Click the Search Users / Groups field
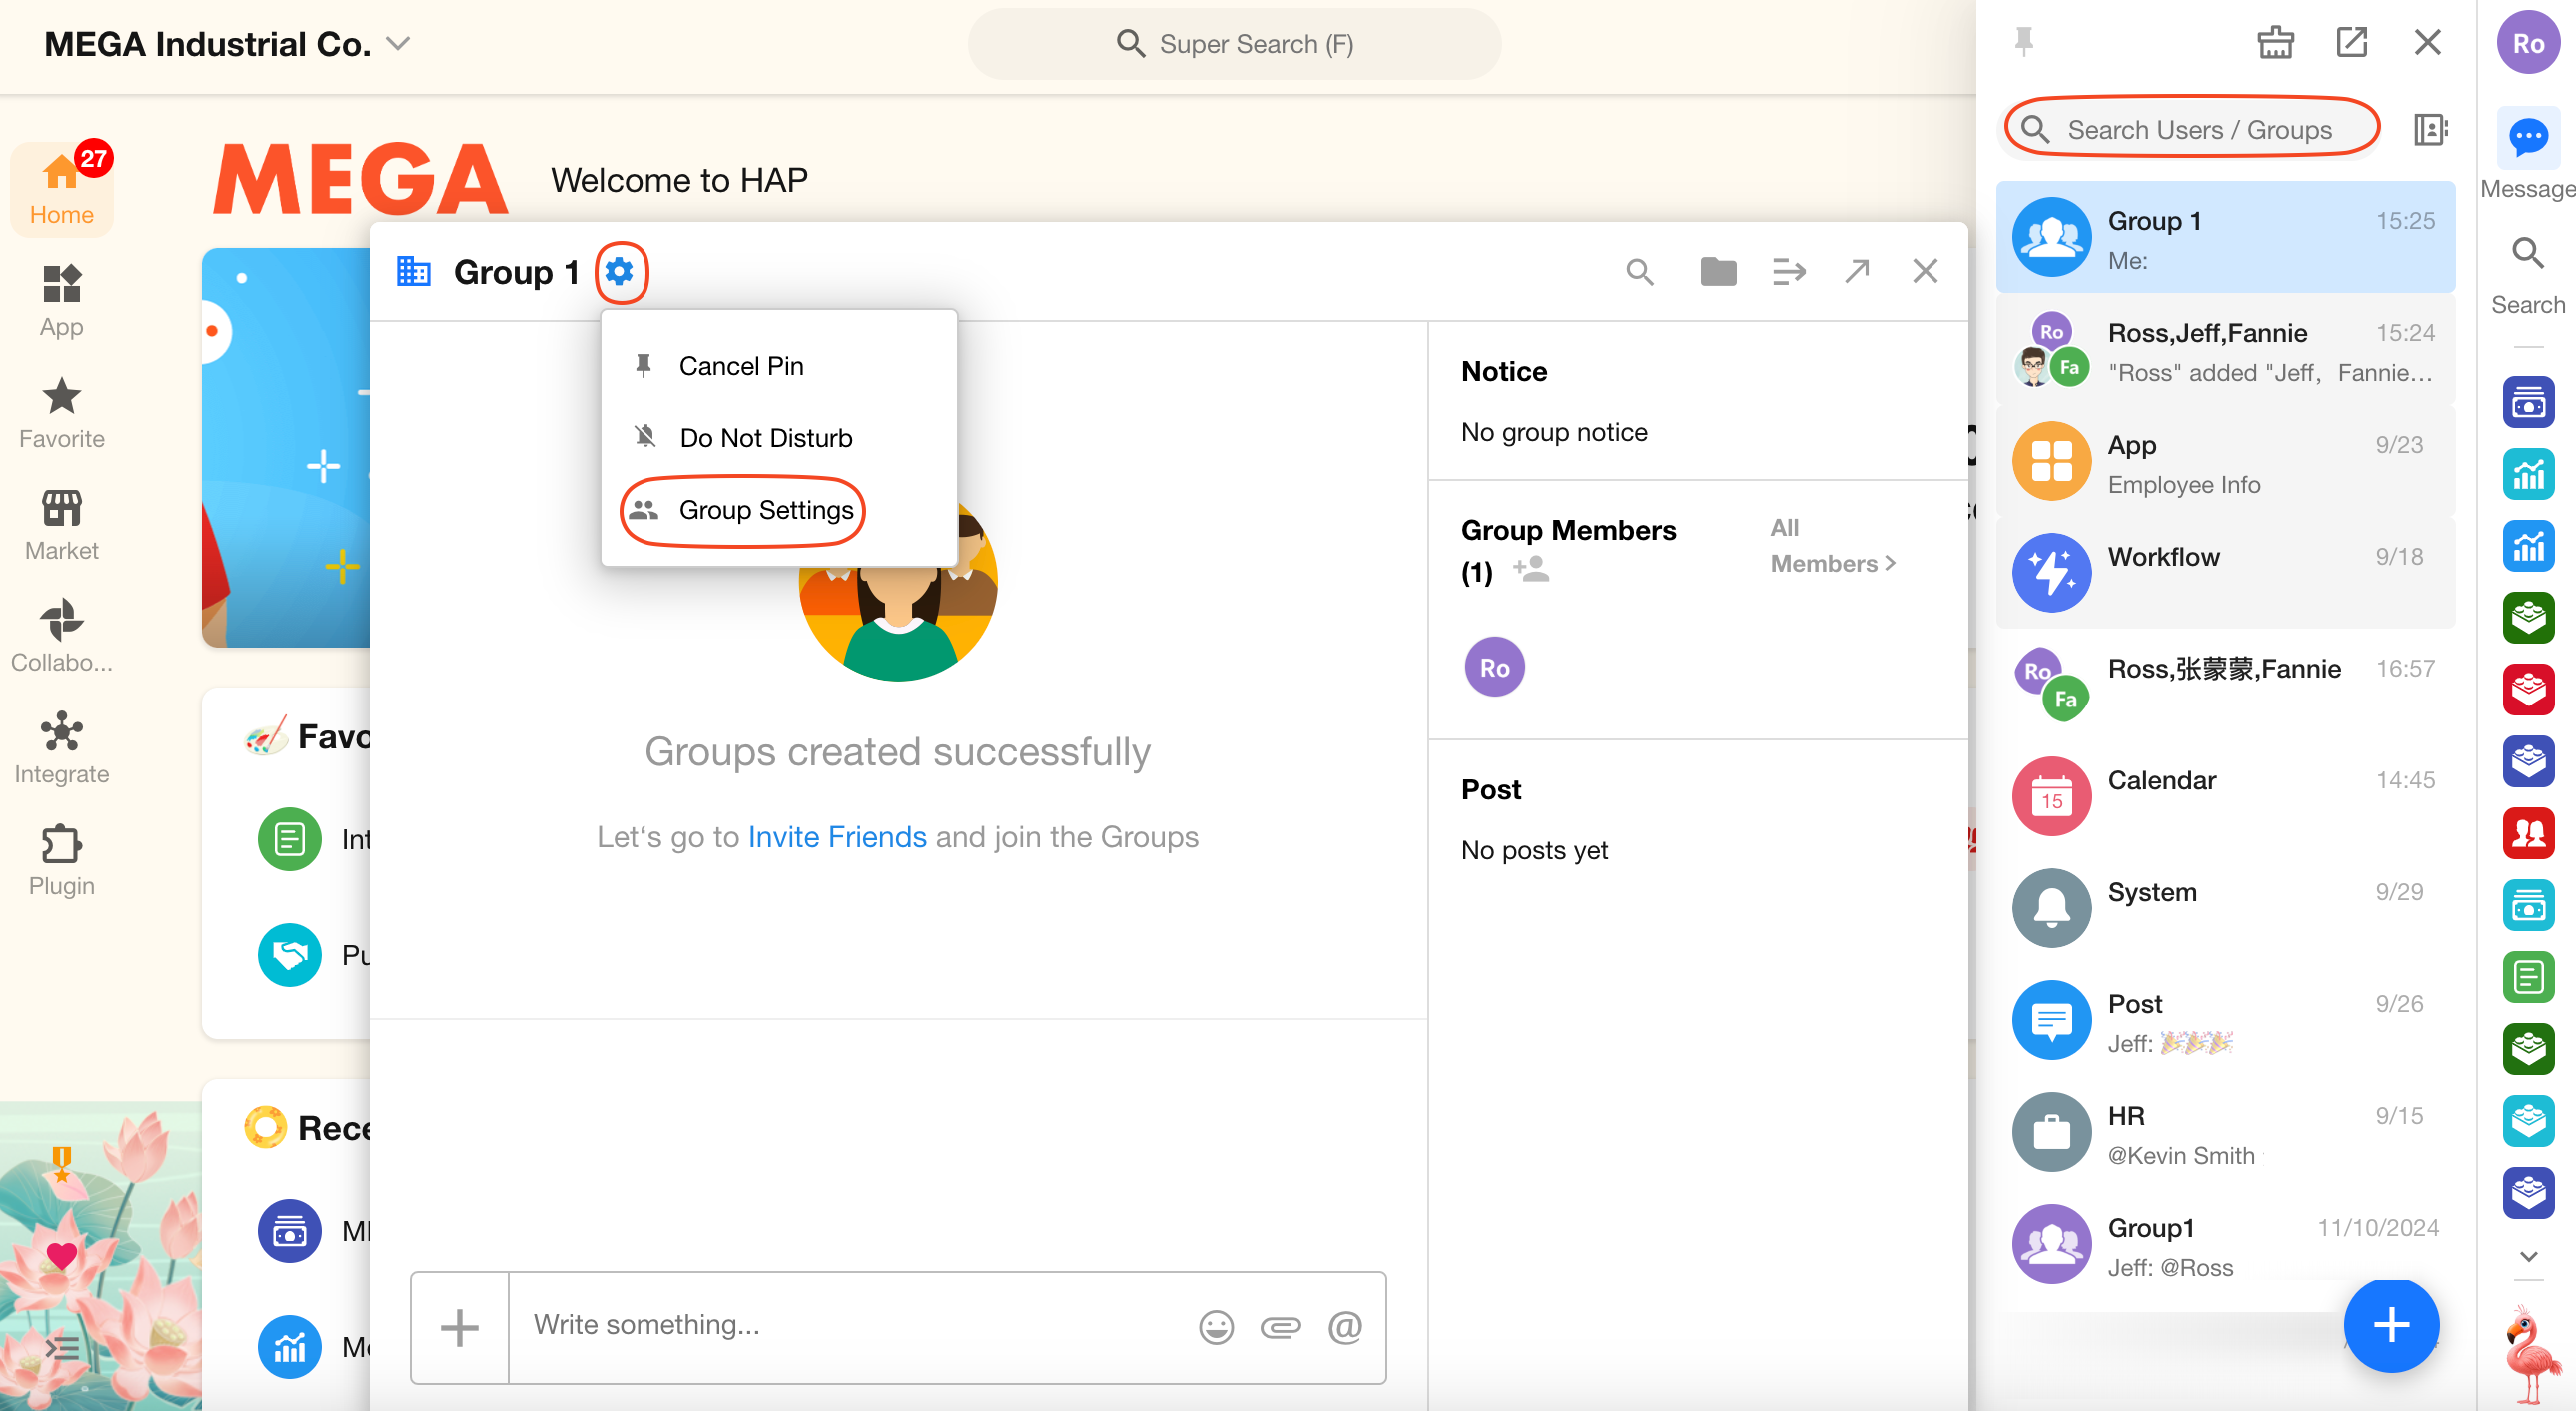Image resolution: width=2576 pixels, height=1411 pixels. pyautogui.click(x=2198, y=129)
